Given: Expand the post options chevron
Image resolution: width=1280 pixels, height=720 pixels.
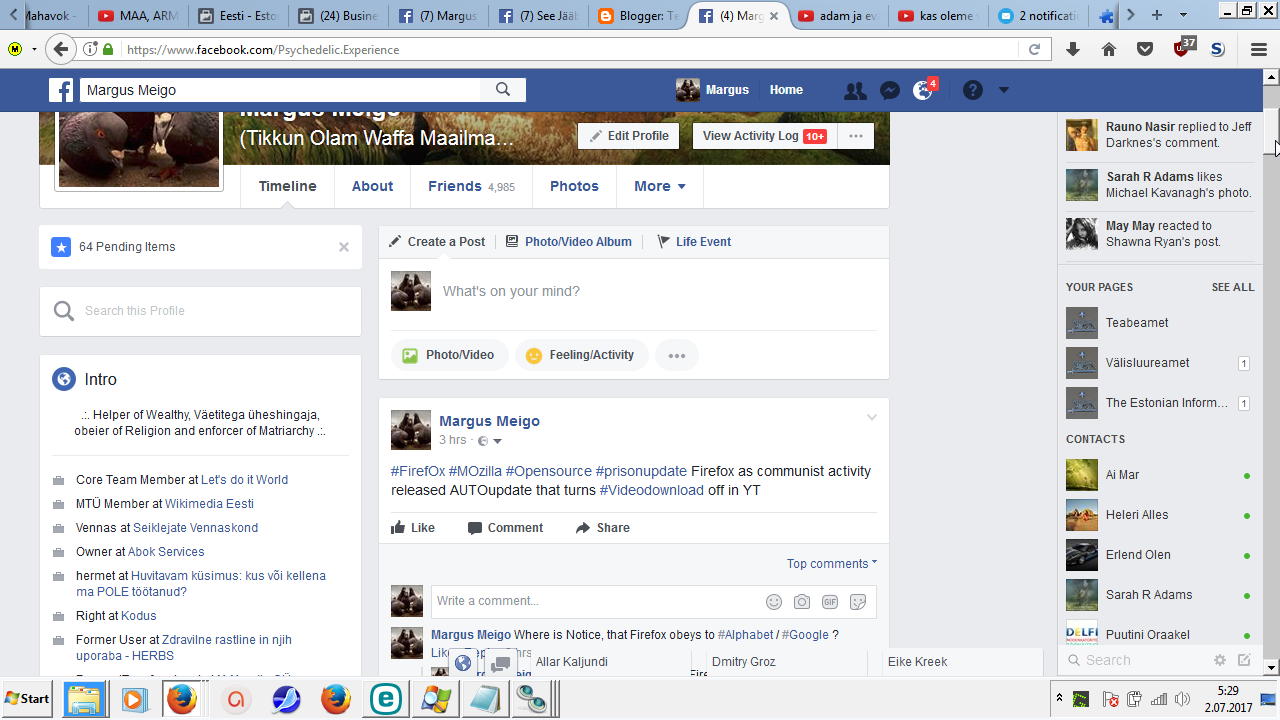Looking at the screenshot, I should click(x=871, y=418).
